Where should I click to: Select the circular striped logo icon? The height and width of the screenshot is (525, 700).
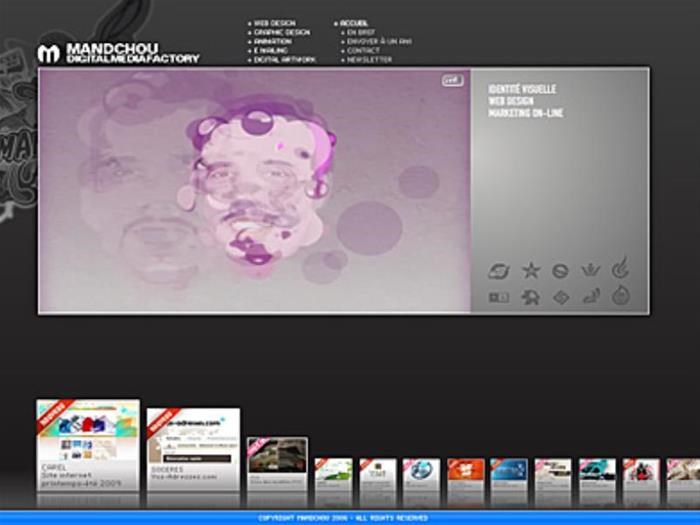(x=561, y=270)
